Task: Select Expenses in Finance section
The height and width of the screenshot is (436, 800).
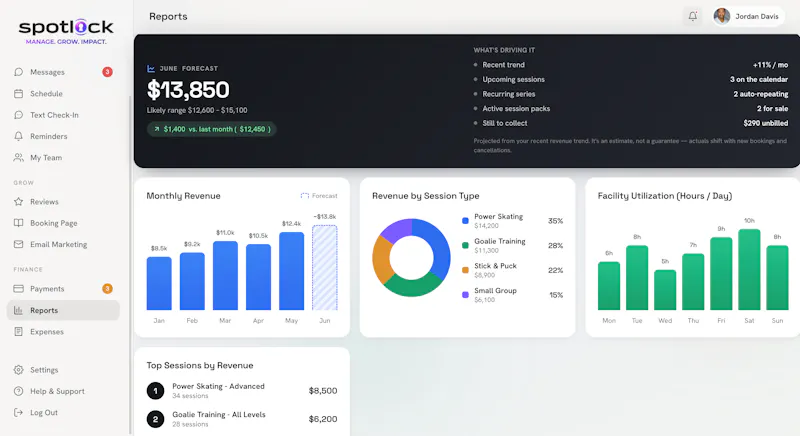Action: 63,331
